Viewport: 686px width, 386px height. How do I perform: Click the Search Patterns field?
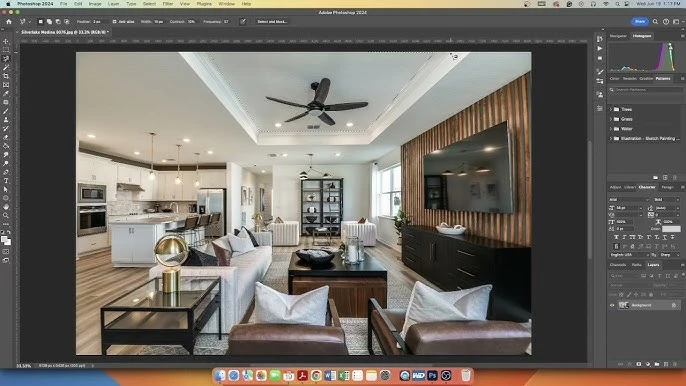tap(646, 90)
